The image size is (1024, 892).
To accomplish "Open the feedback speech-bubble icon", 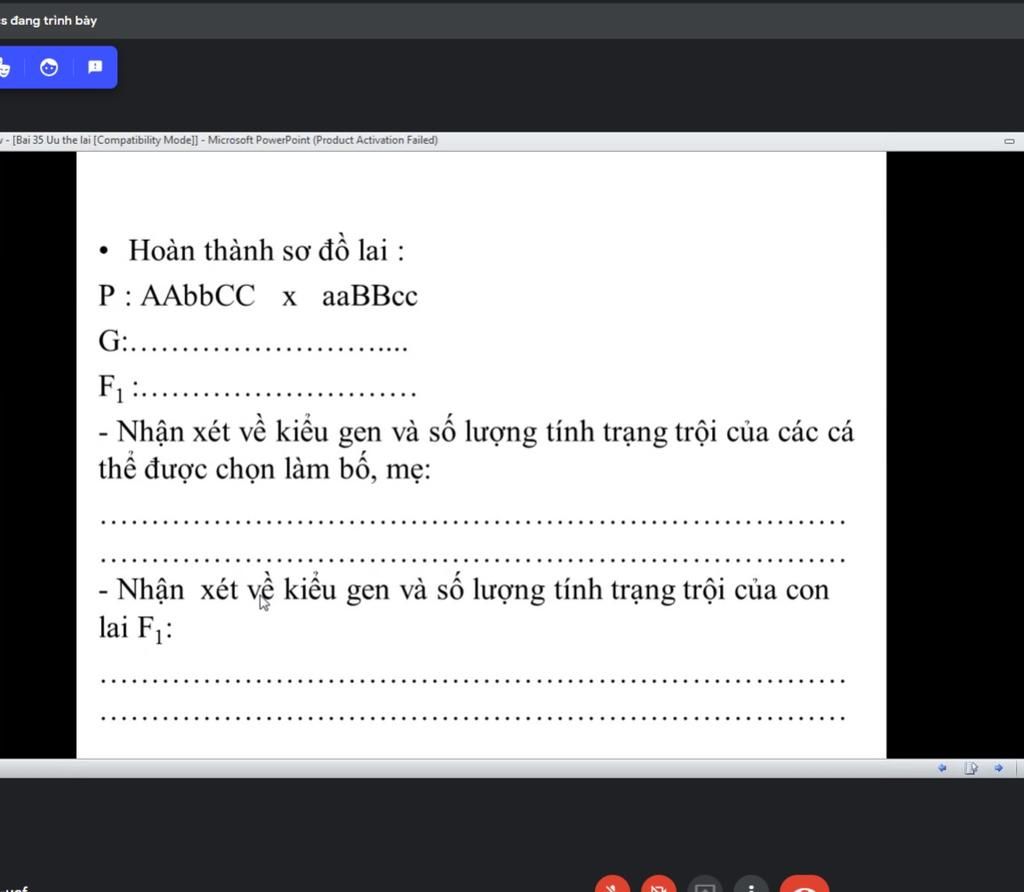I will coord(95,67).
